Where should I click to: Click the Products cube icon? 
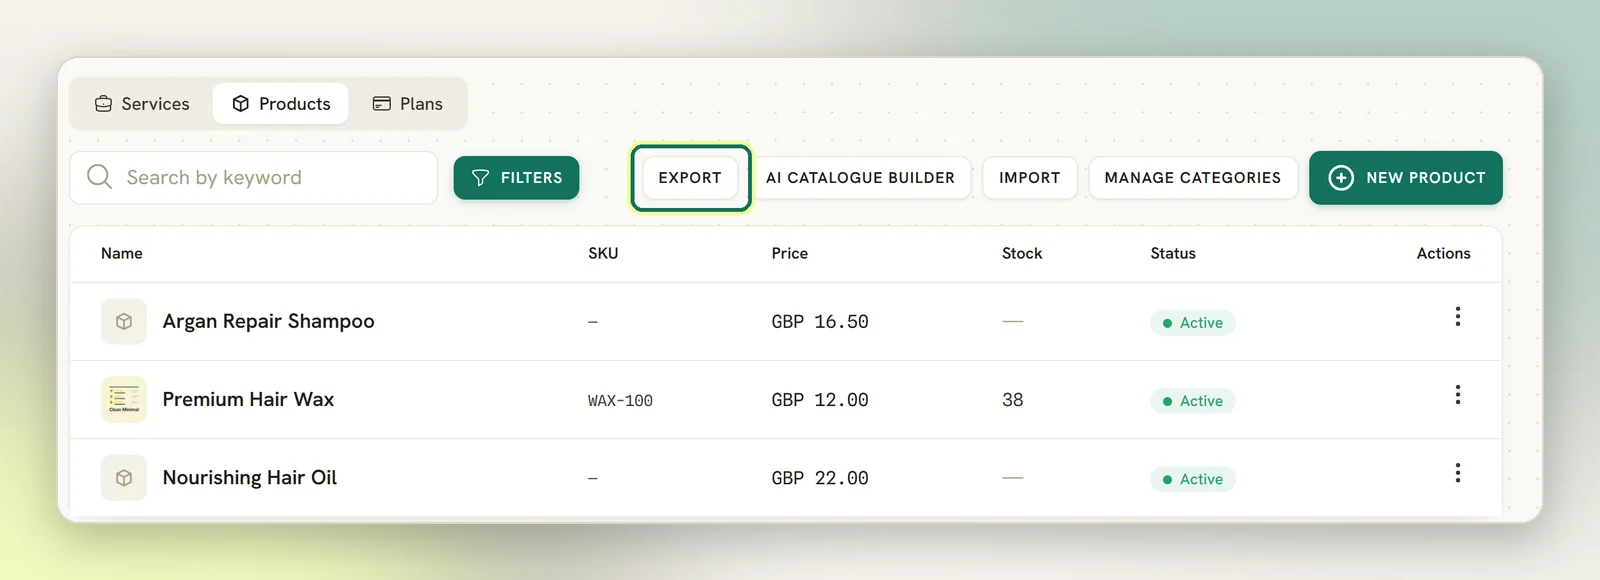241,104
